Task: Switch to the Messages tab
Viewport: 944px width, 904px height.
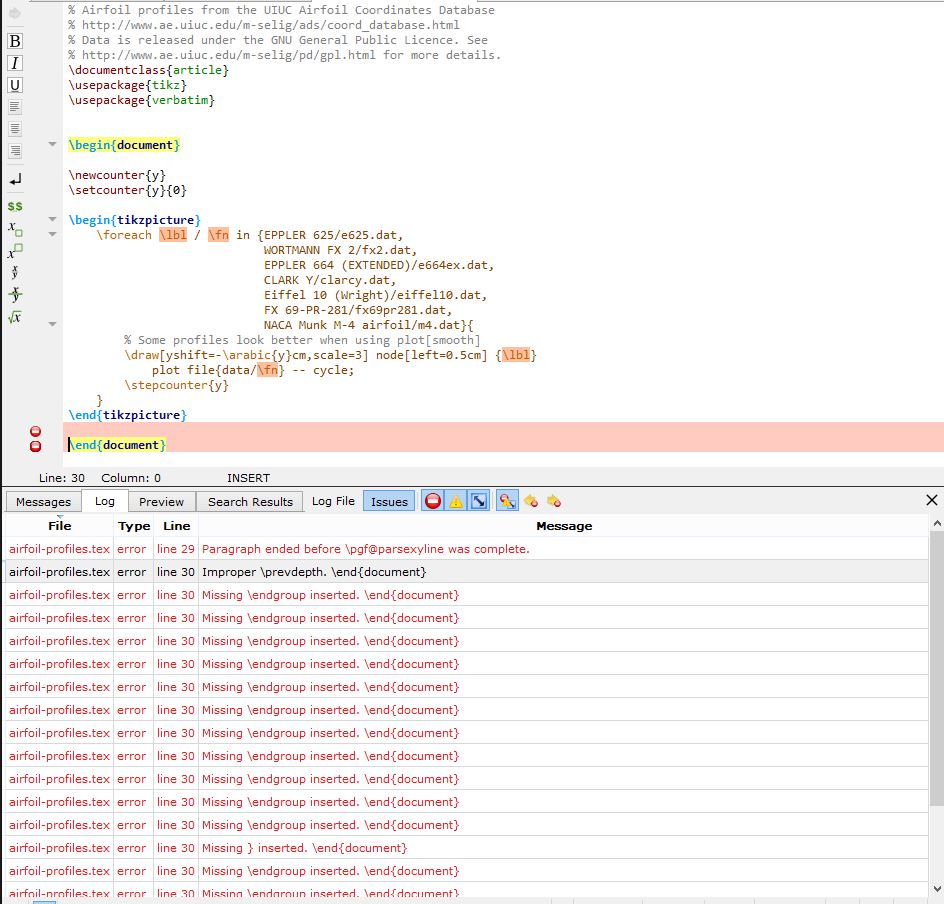Action: (43, 501)
